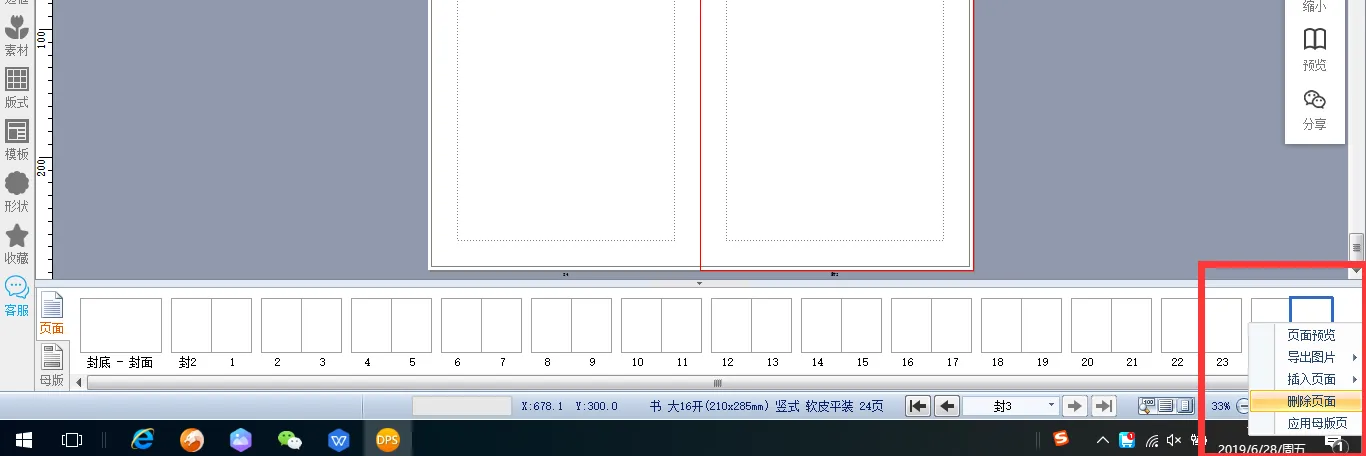This screenshot has height=456, width=1366.
Task: Select the 封底 - 封面 cover thumbnail
Action: (x=121, y=325)
